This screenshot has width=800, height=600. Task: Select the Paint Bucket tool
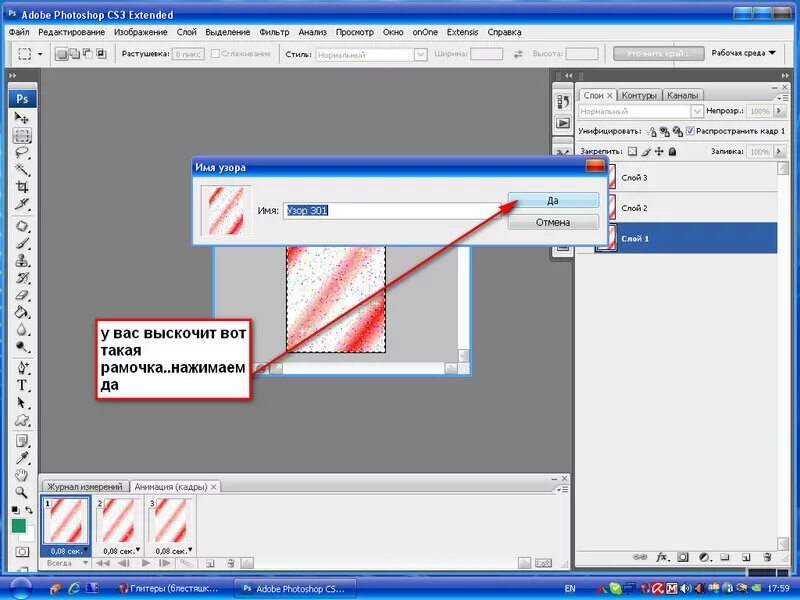[x=21, y=312]
